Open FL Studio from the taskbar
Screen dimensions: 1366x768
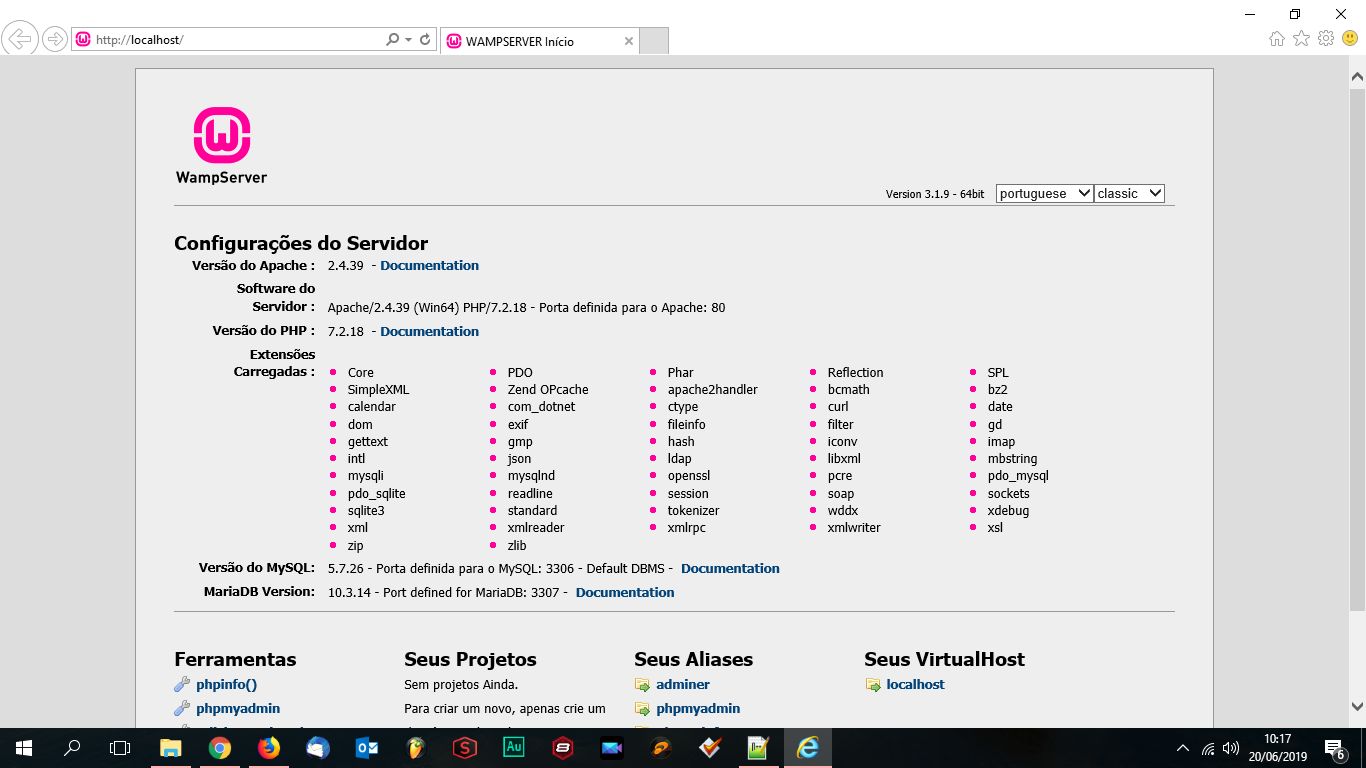coord(416,748)
